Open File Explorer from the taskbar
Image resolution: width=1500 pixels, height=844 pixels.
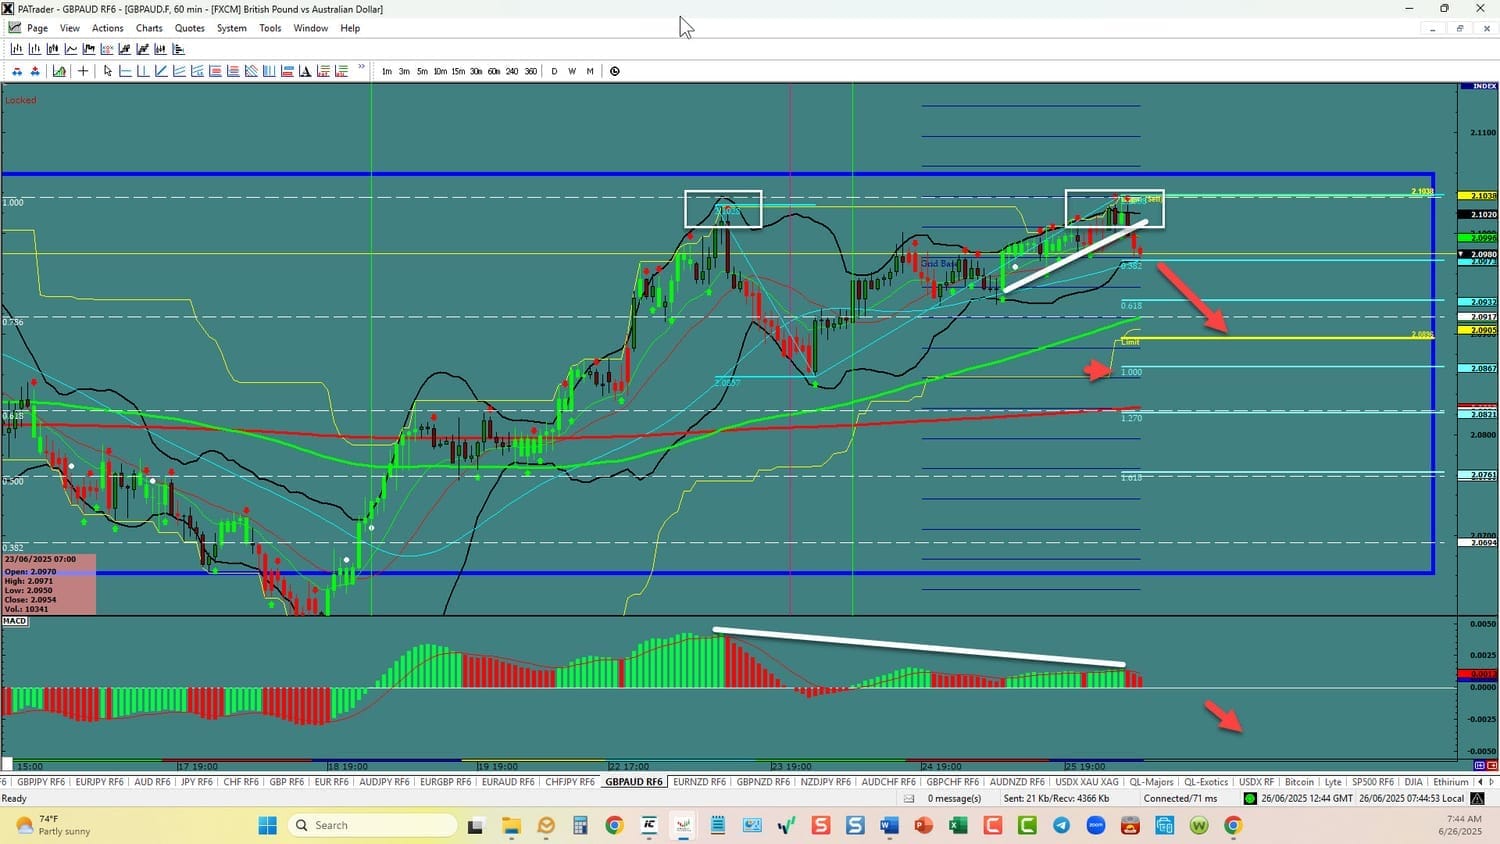511,825
